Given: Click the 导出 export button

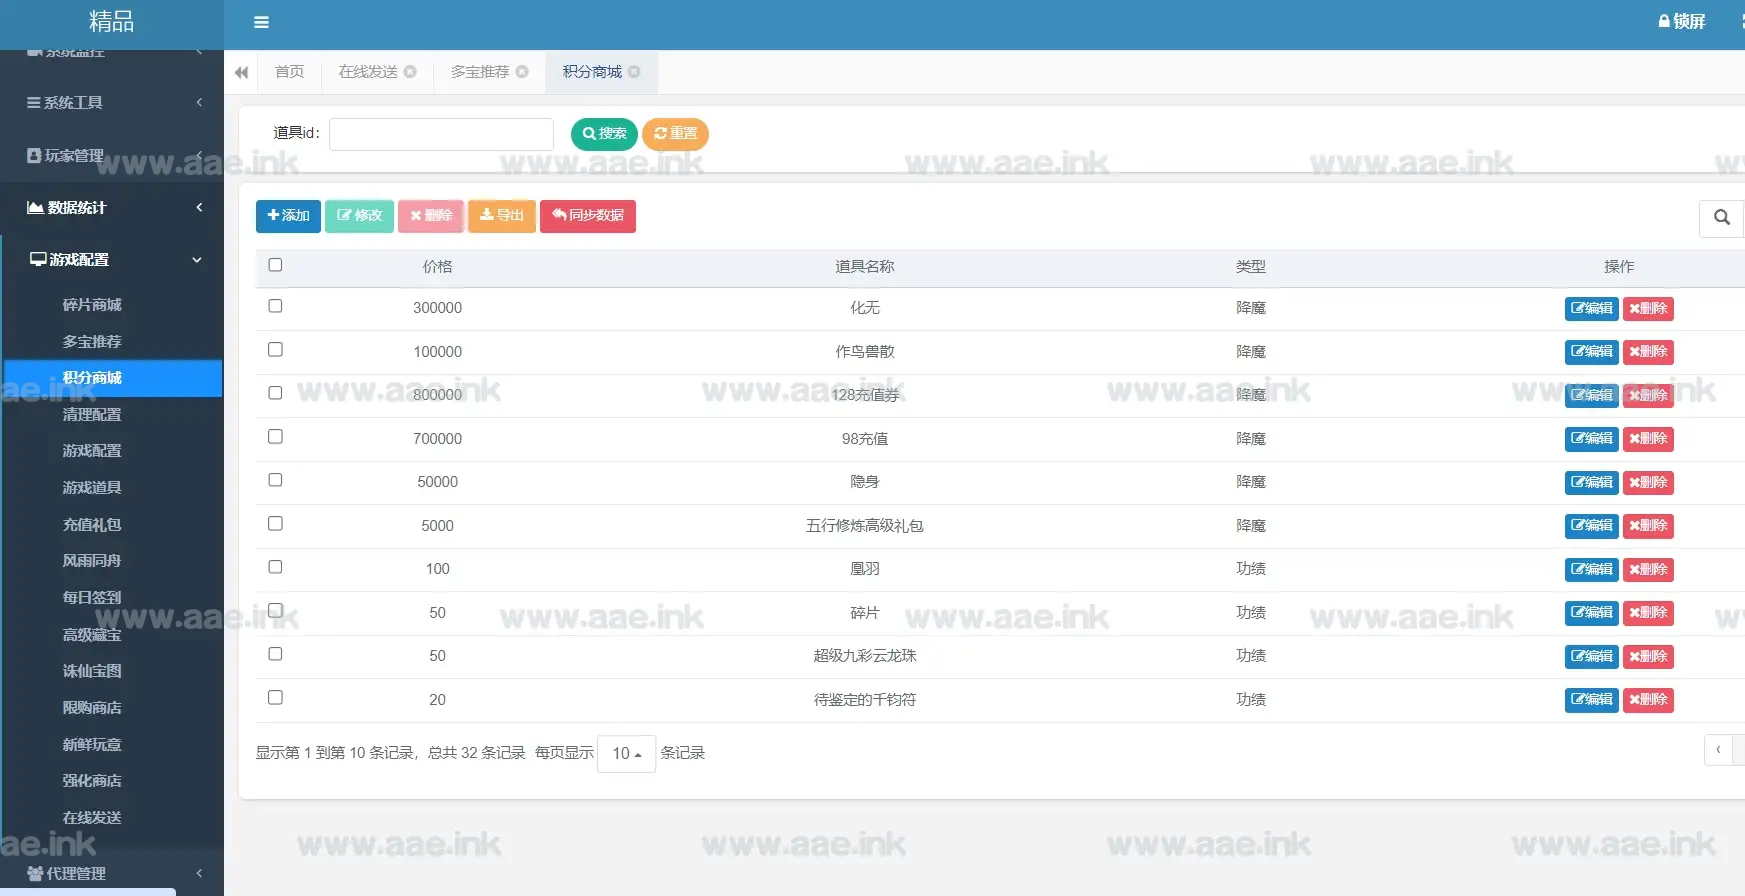Looking at the screenshot, I should click(502, 216).
